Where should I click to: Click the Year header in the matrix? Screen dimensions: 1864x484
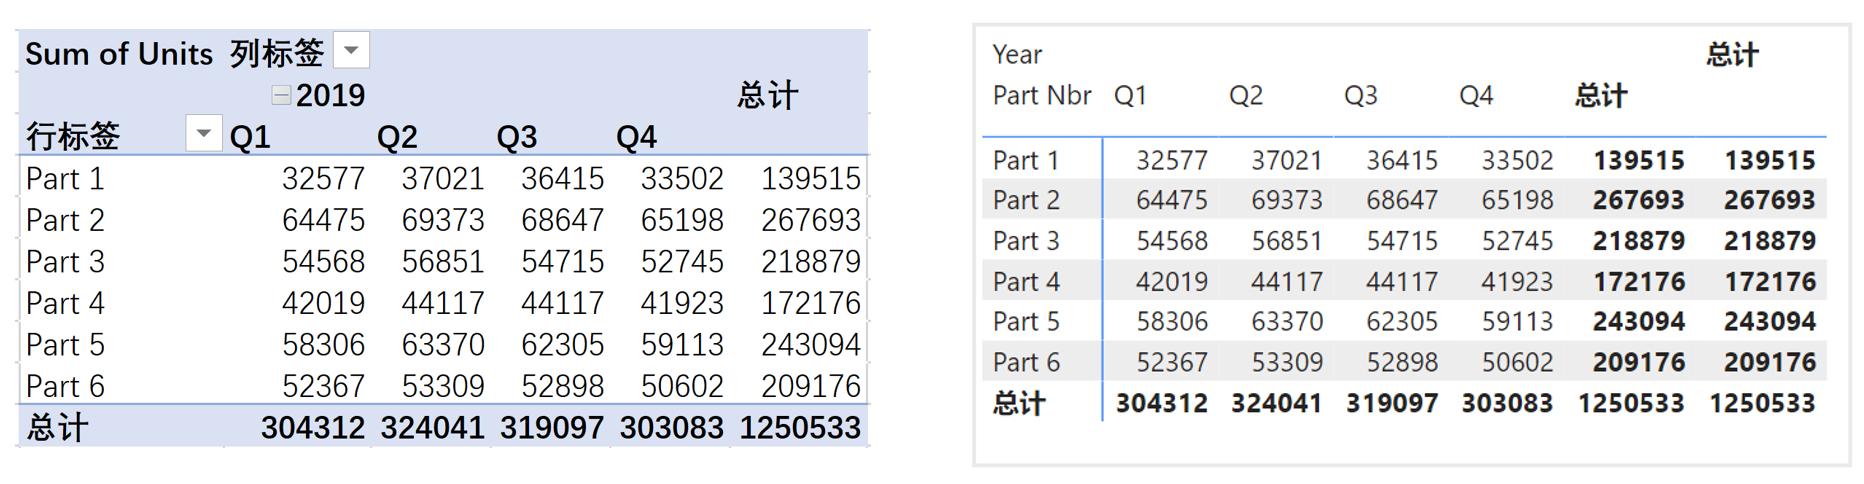point(1017,54)
